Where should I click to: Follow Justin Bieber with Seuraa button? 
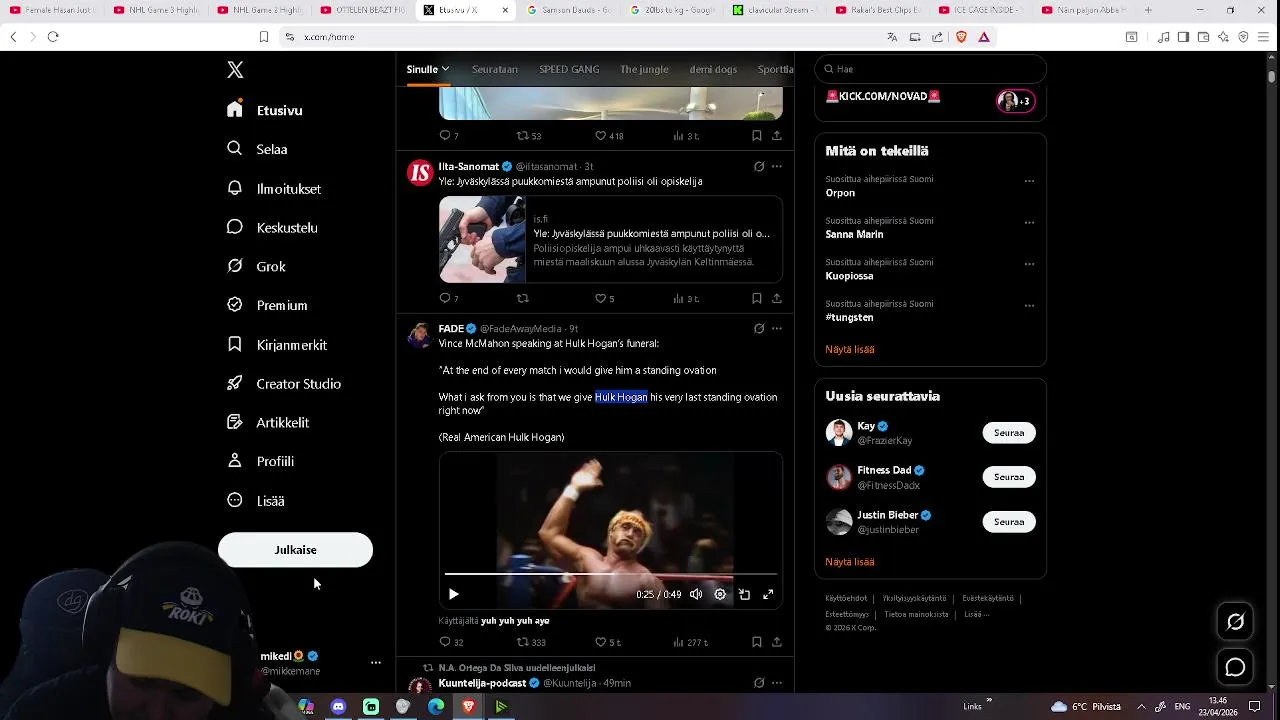tap(1009, 522)
